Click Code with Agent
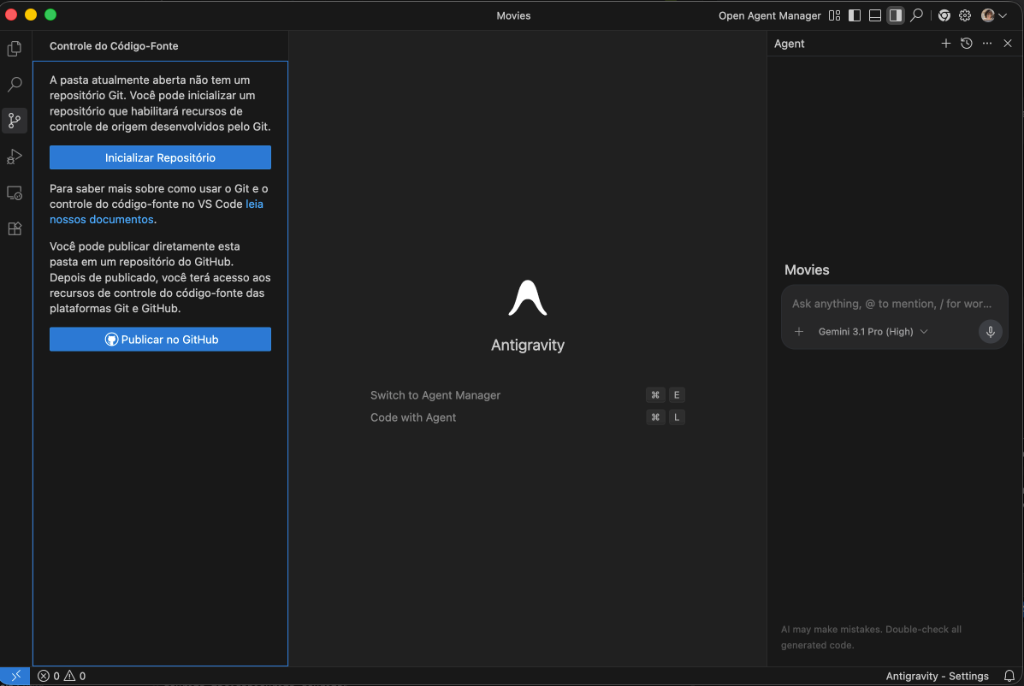 (413, 417)
